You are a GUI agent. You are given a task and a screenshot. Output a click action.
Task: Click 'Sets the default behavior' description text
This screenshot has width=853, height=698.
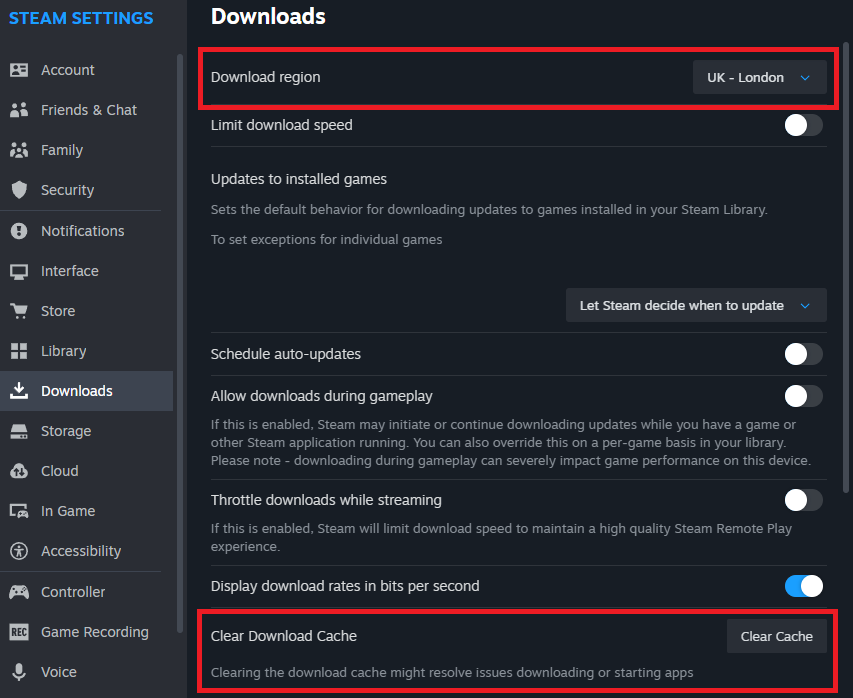click(x=489, y=209)
